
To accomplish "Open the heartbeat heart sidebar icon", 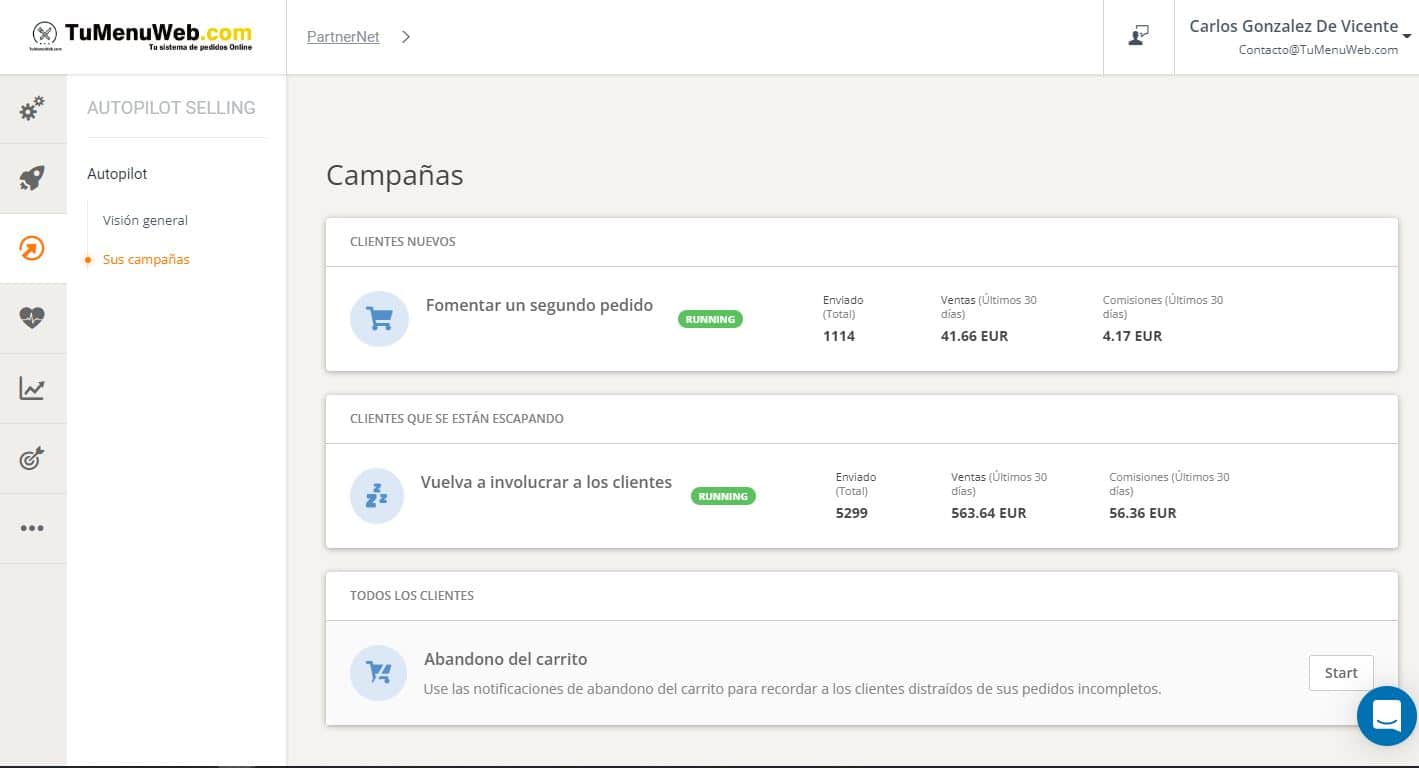I will [32, 318].
